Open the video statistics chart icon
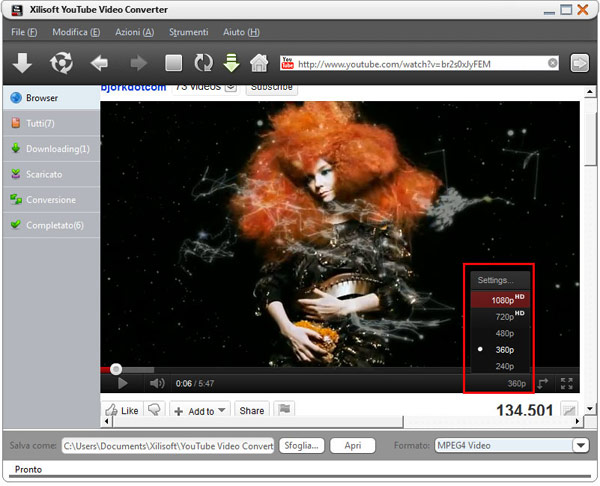The width and height of the screenshot is (600, 486). click(569, 409)
